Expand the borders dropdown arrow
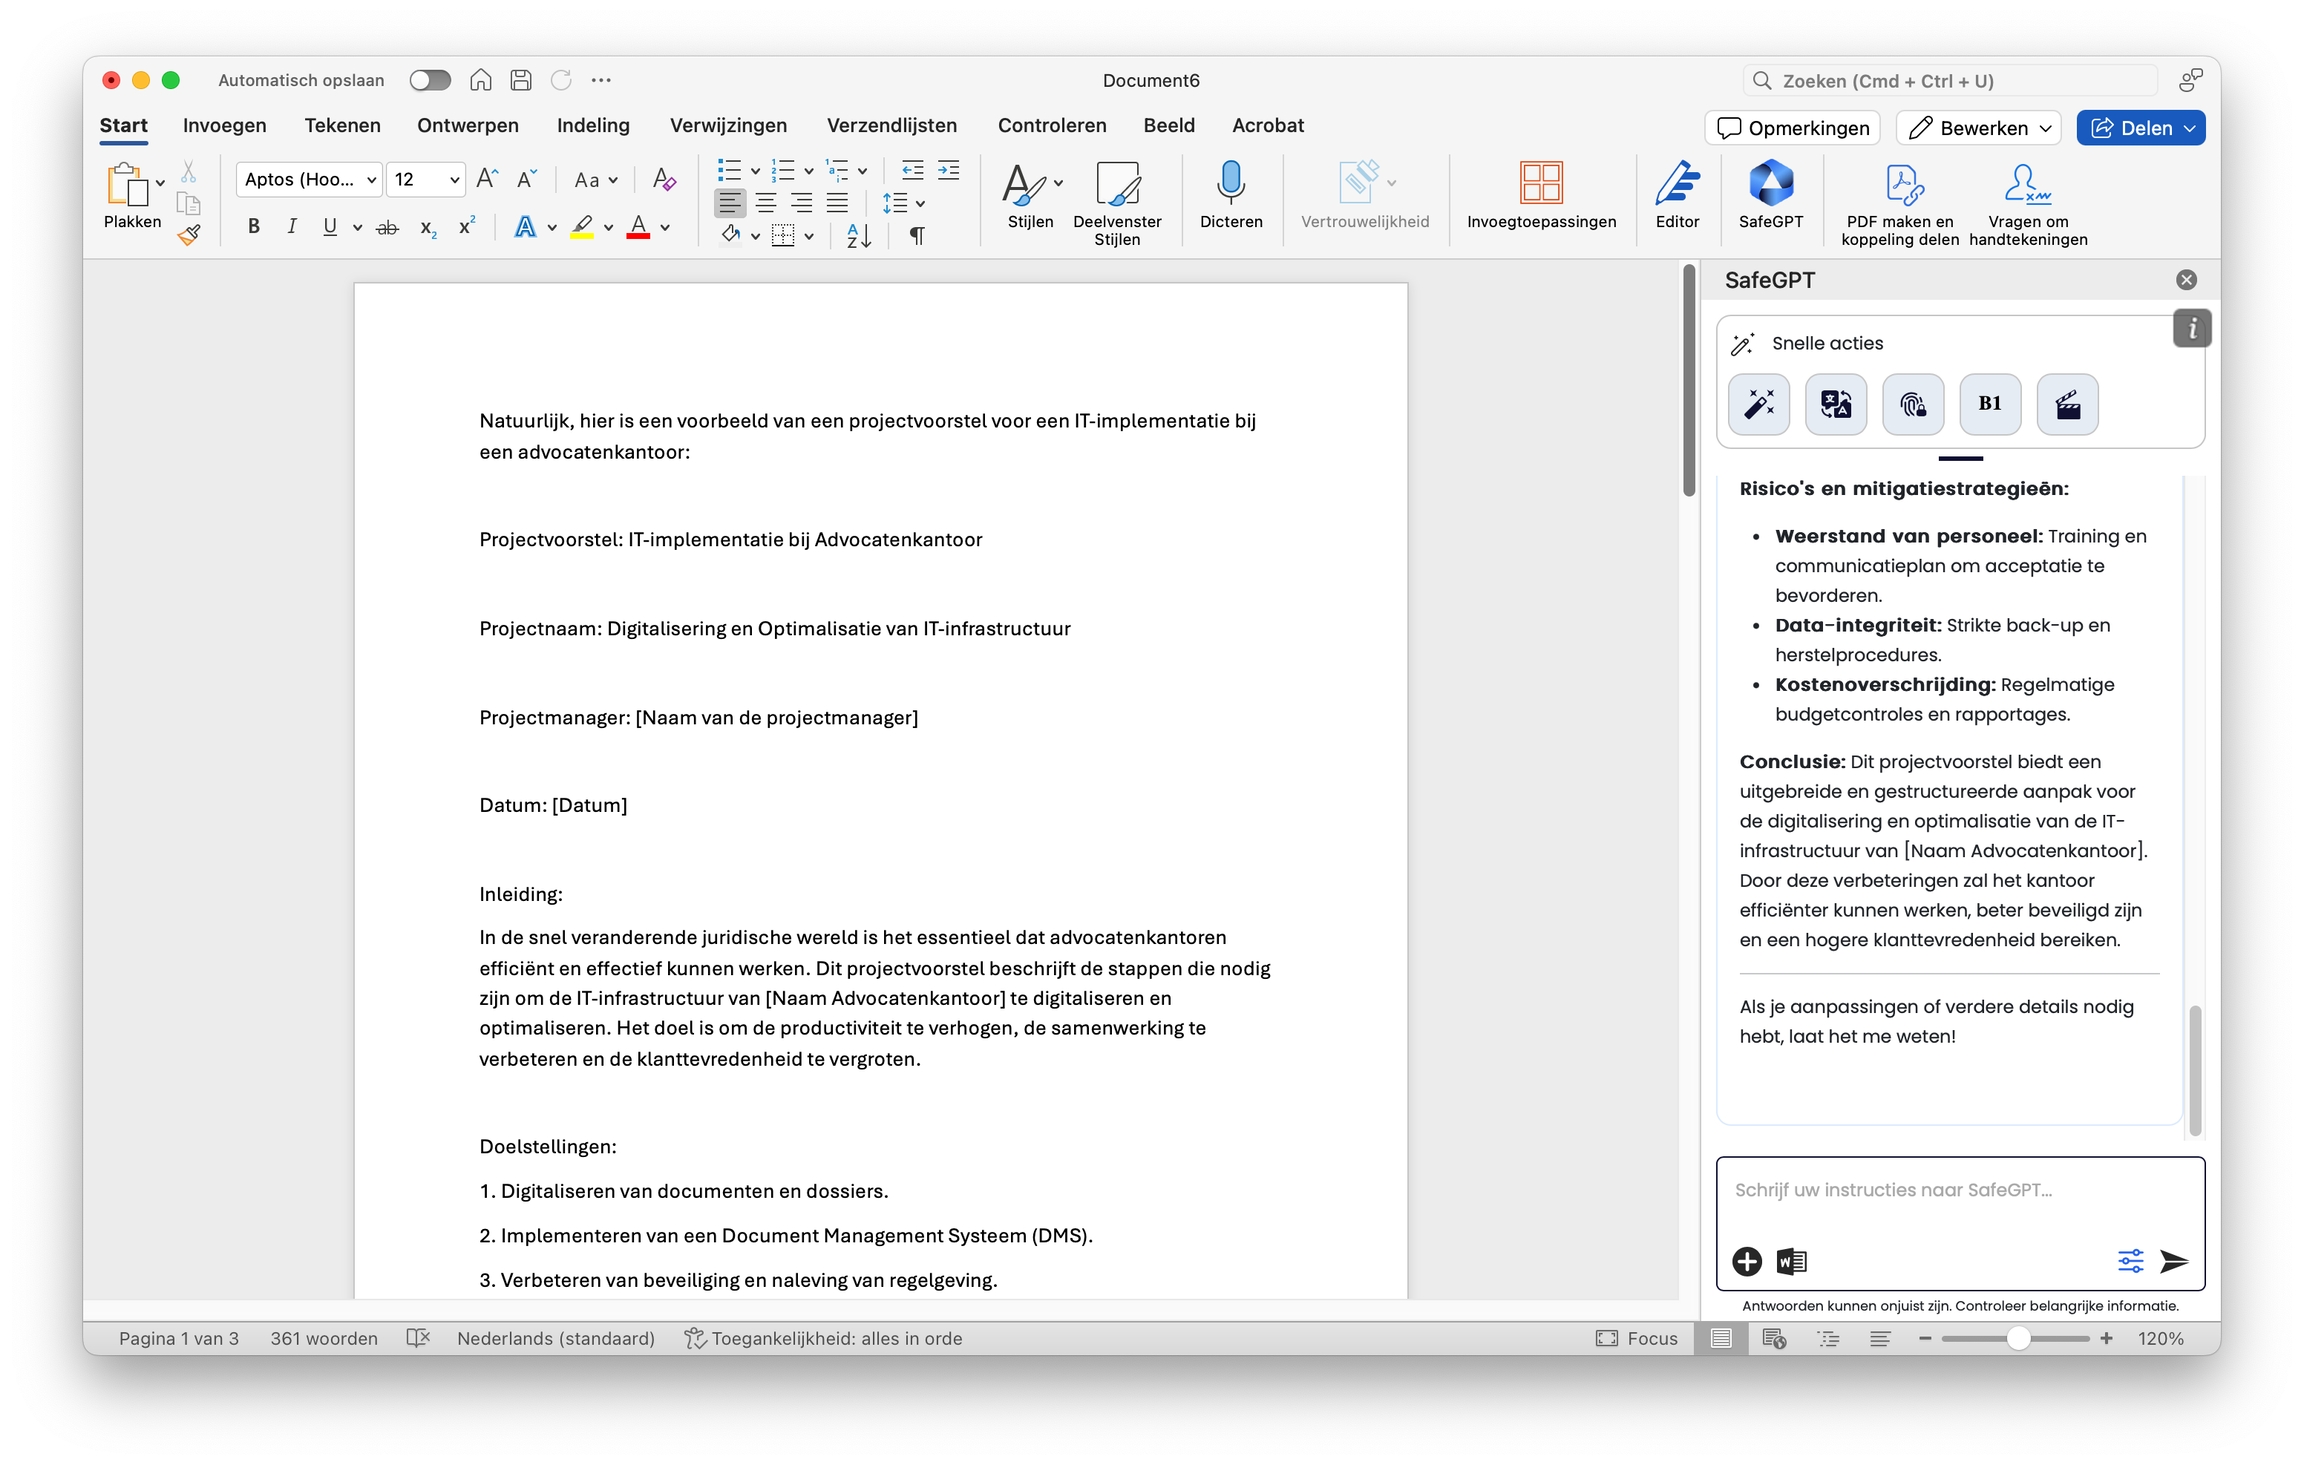 [x=809, y=236]
